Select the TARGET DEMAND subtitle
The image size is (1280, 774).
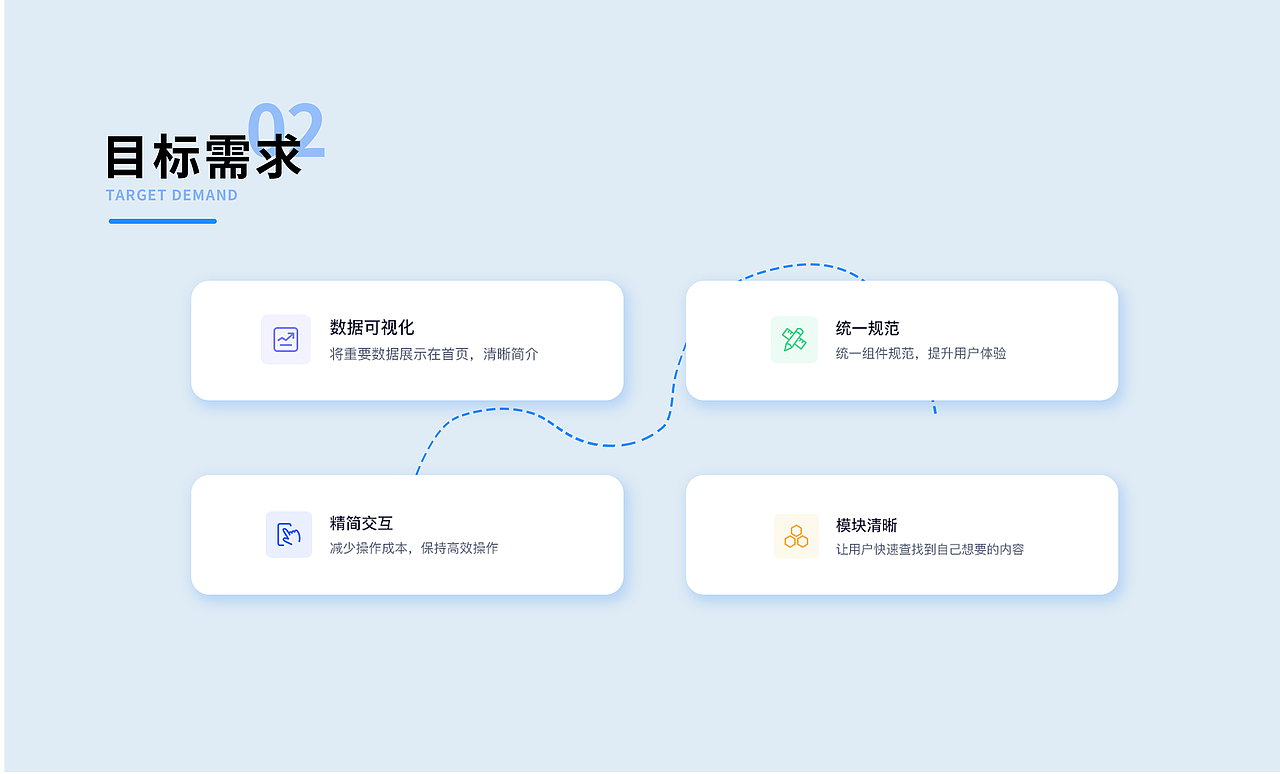coord(172,195)
